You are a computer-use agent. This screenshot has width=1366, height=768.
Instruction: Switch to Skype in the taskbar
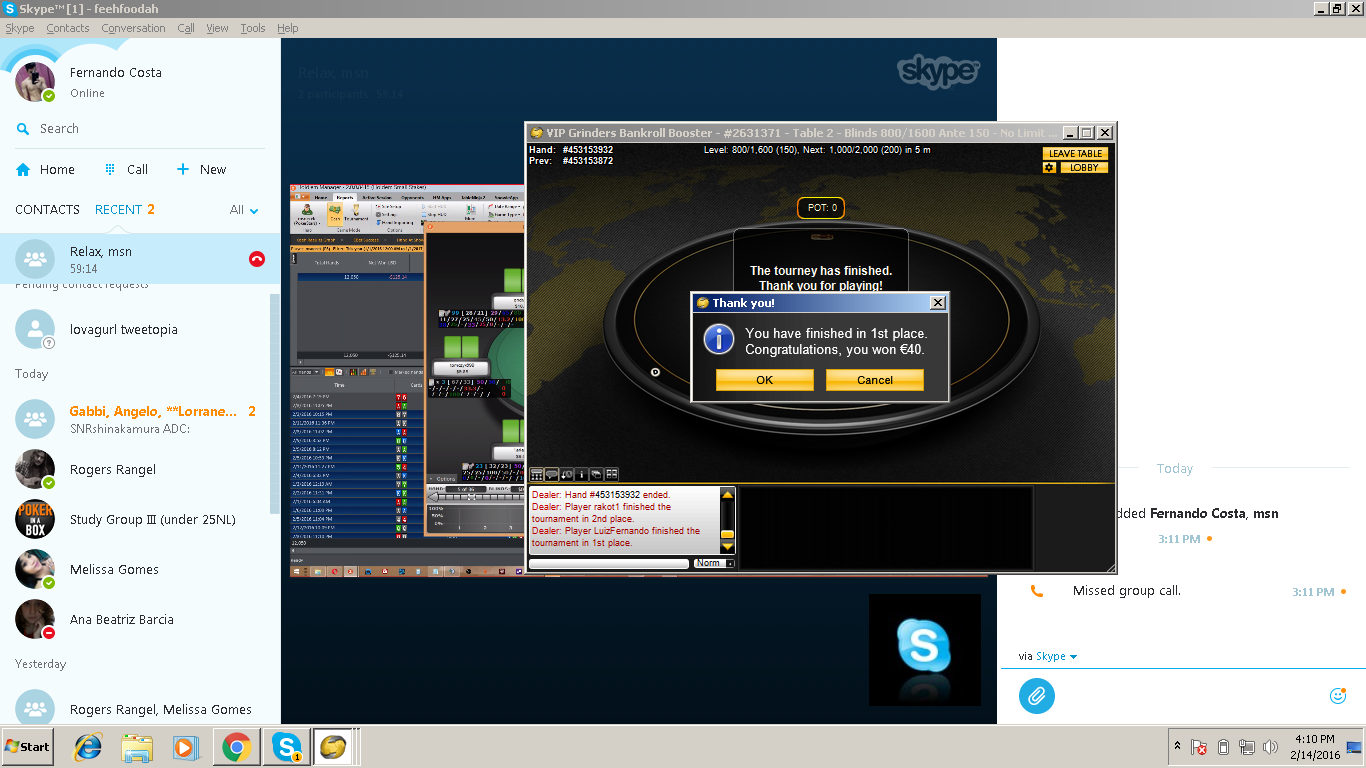[x=287, y=747]
